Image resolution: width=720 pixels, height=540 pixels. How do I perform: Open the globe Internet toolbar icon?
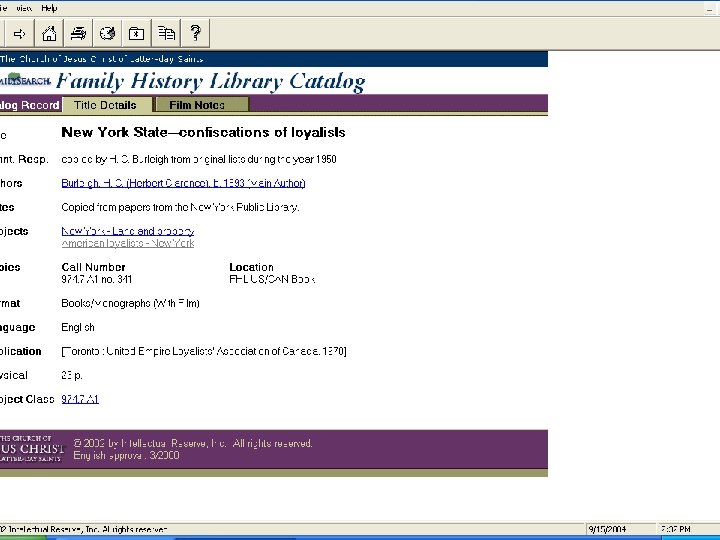[x=107, y=34]
